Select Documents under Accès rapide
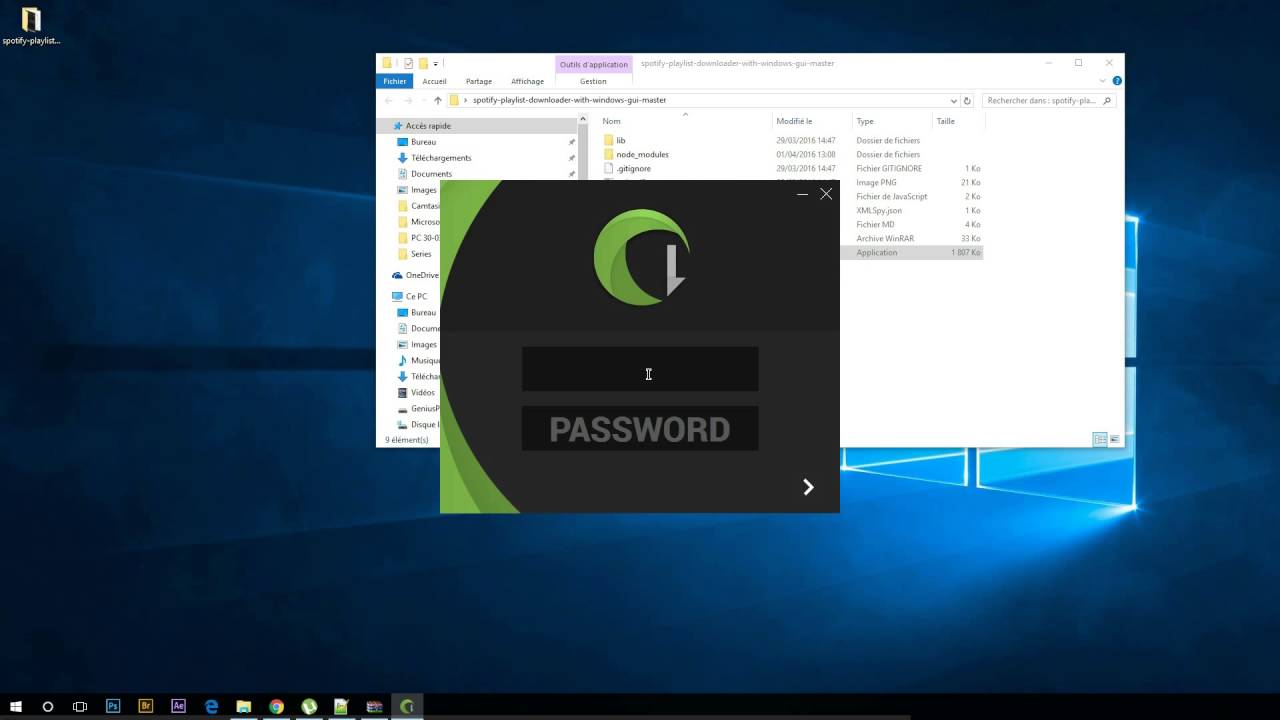Image resolution: width=1280 pixels, height=720 pixels. click(431, 174)
